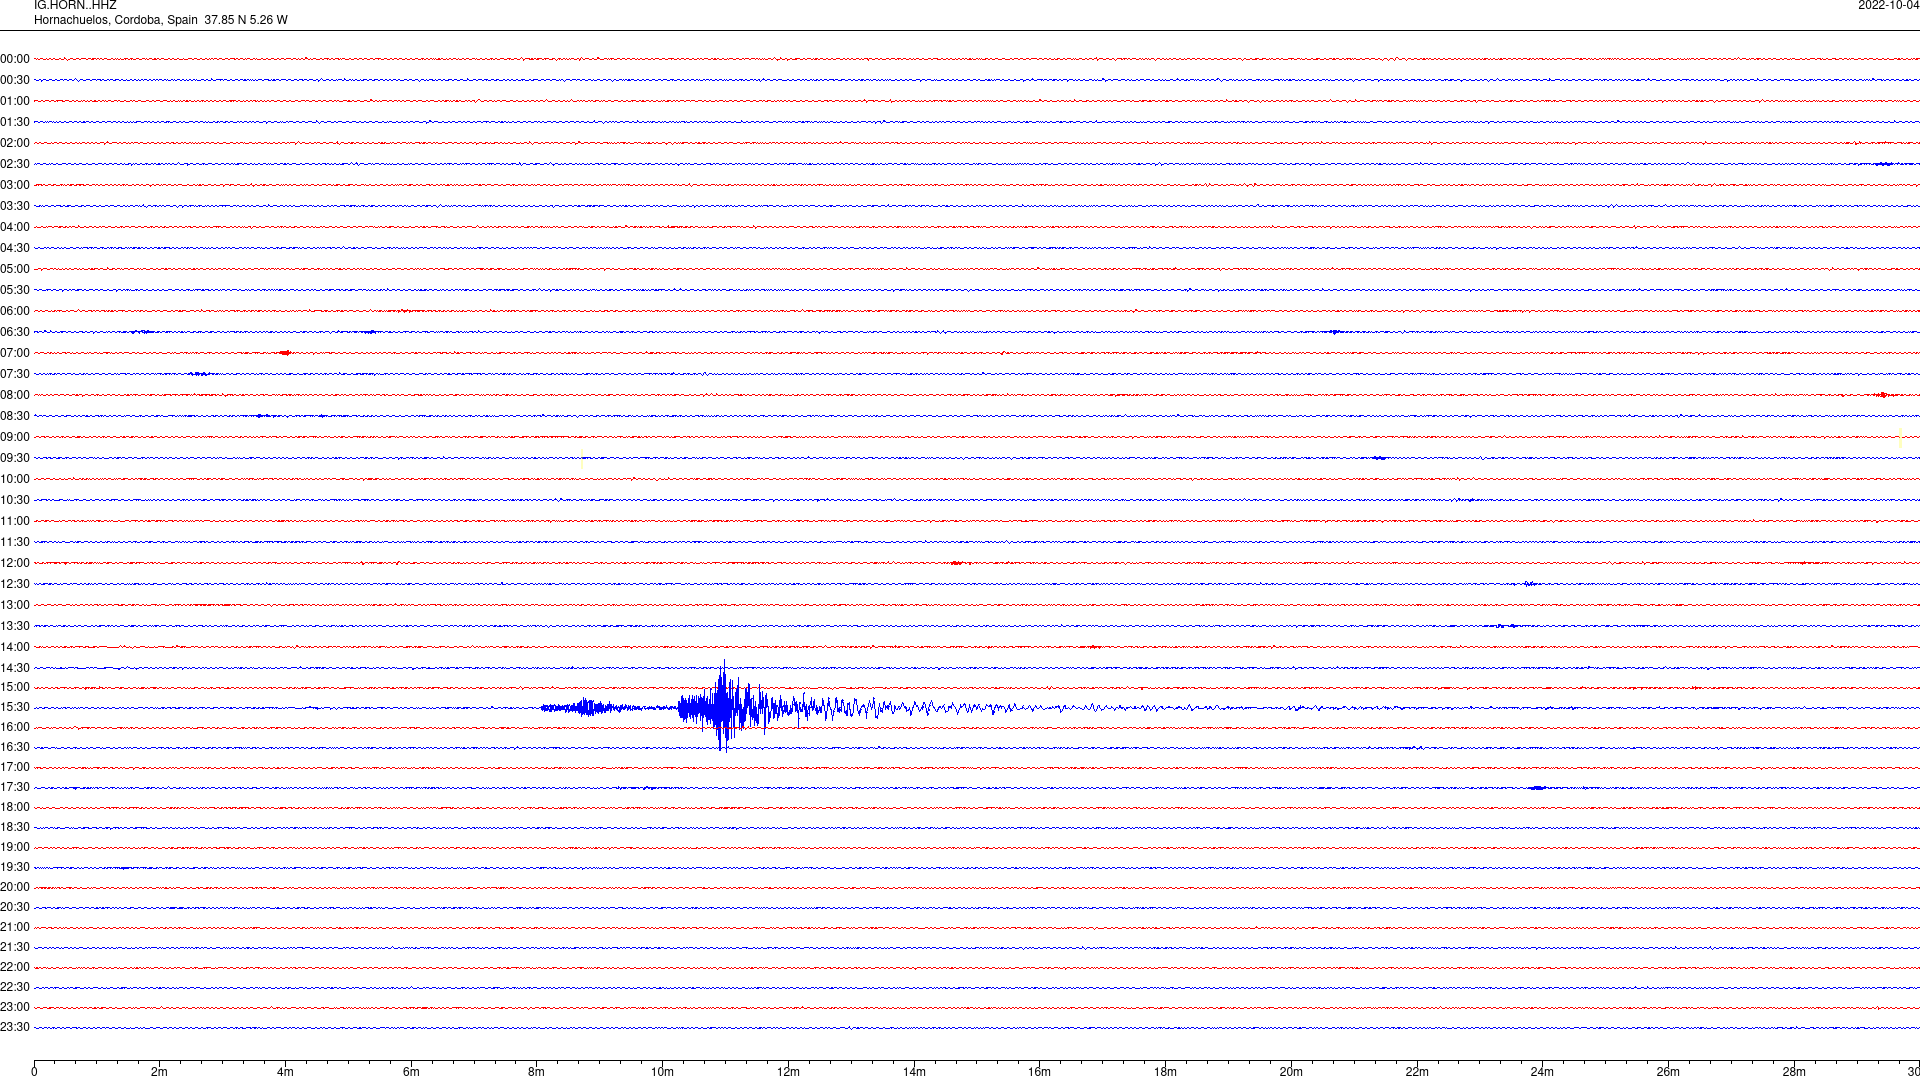Click the 18m tick on the time axis
This screenshot has width=1920, height=1080.
click(x=1165, y=1072)
